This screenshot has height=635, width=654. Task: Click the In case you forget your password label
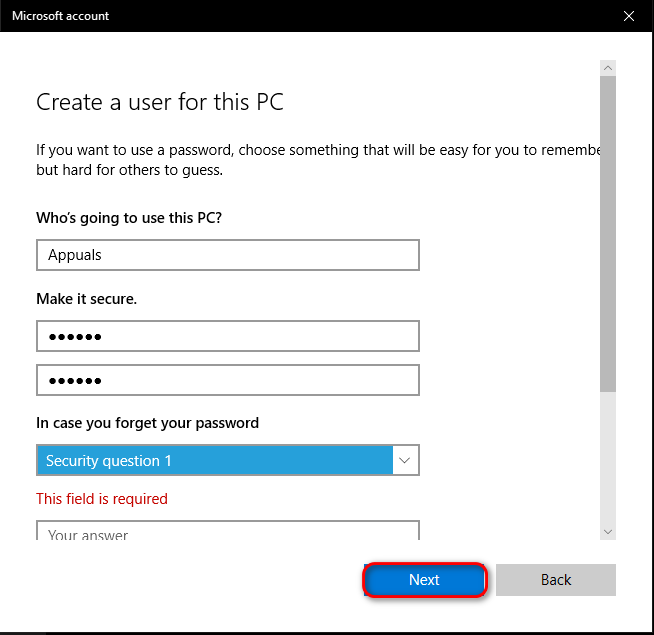click(x=148, y=423)
